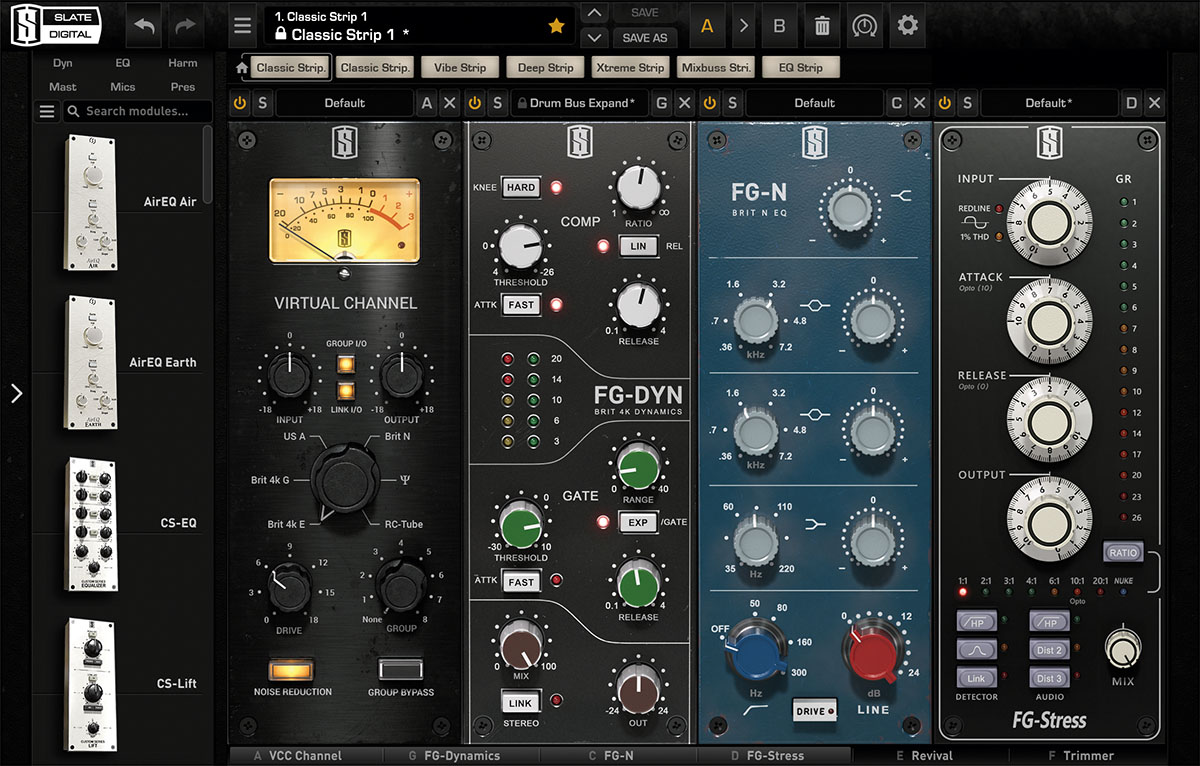Screen dimensions: 1200x766
Task: Toggle power for FG-N module C
Action: 710,103
